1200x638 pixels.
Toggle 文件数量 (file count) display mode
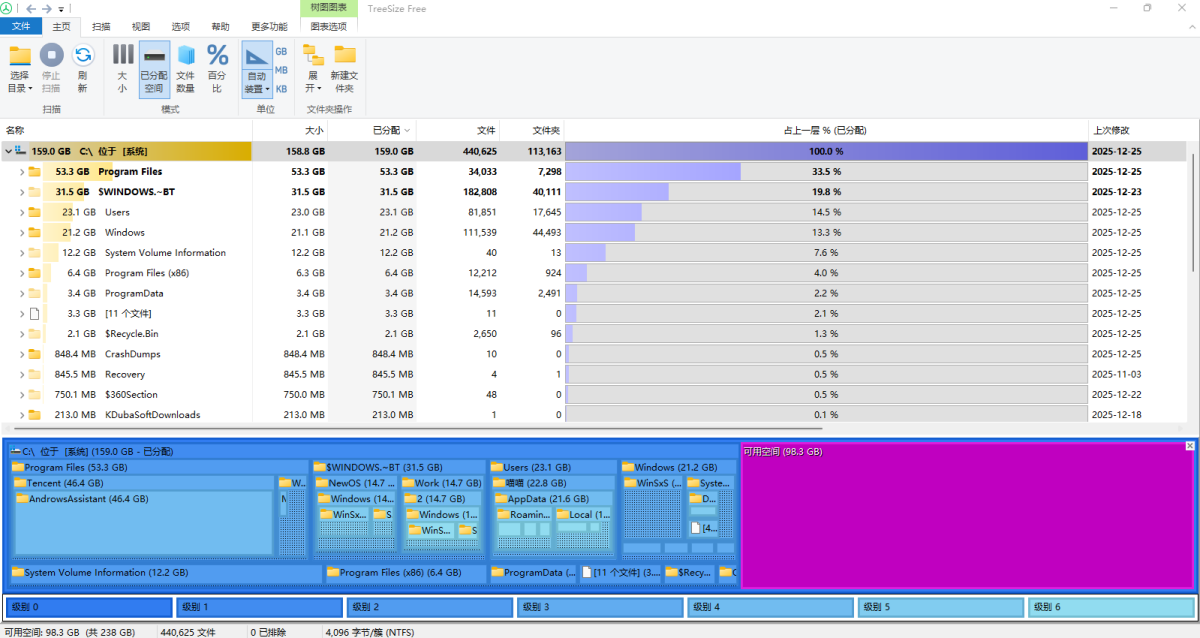click(x=185, y=68)
